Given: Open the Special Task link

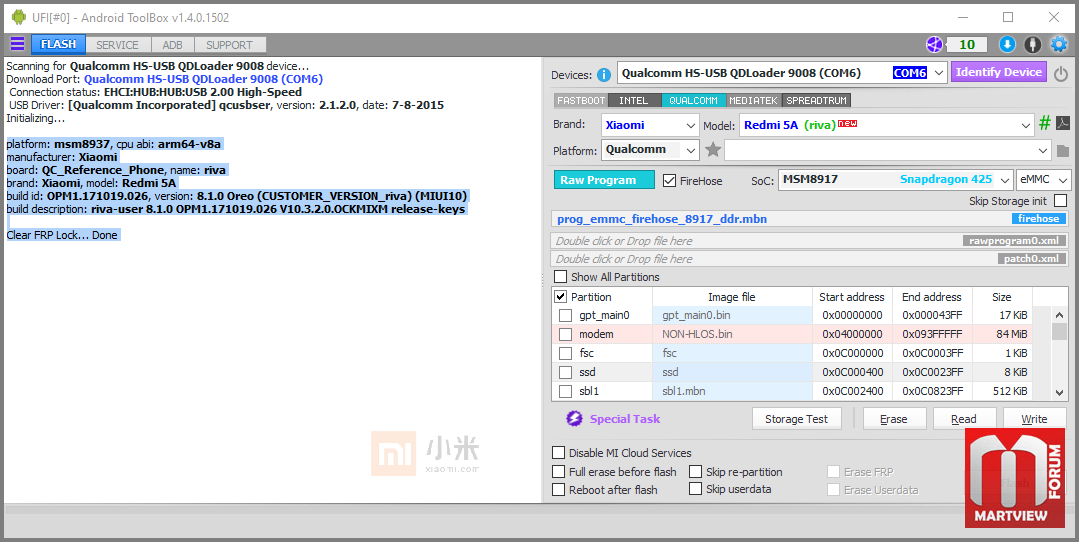Looking at the screenshot, I should 625,419.
